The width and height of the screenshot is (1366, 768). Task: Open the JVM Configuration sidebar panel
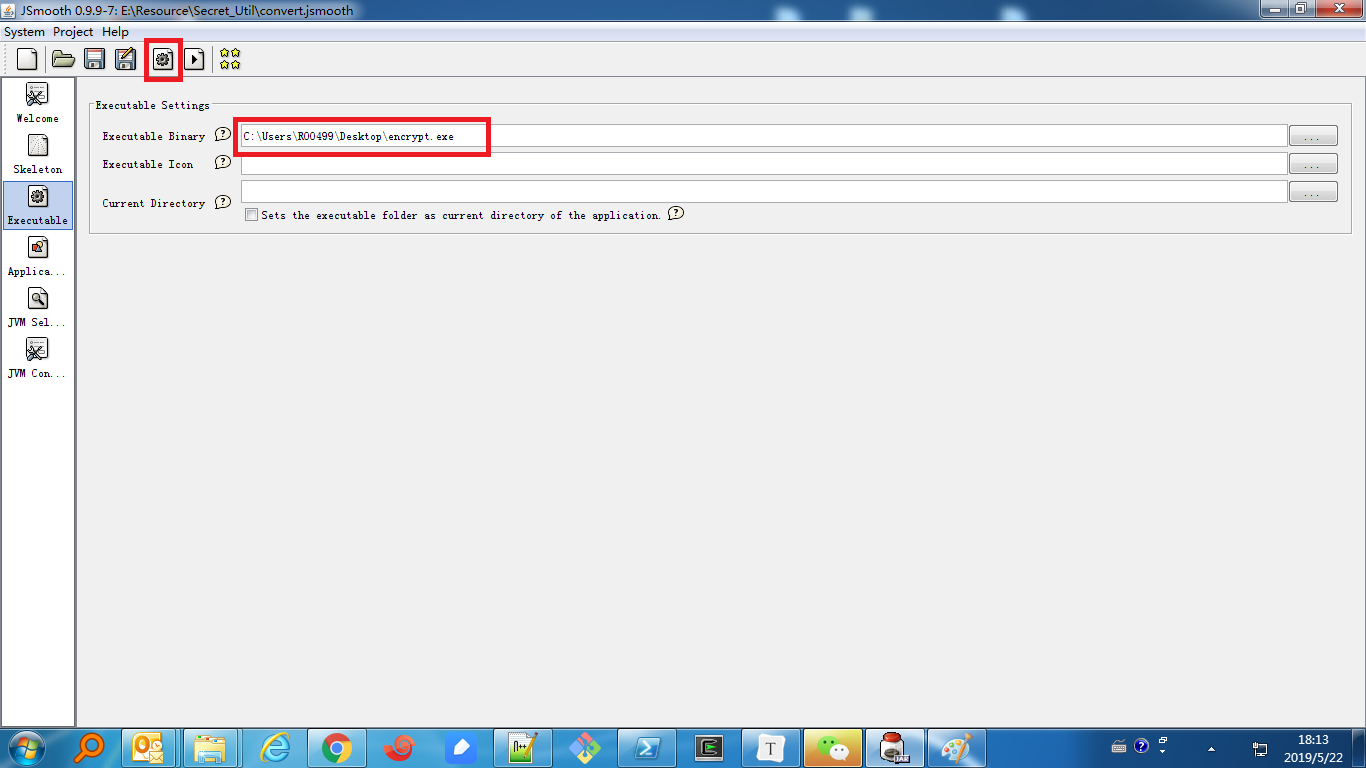[x=37, y=358]
